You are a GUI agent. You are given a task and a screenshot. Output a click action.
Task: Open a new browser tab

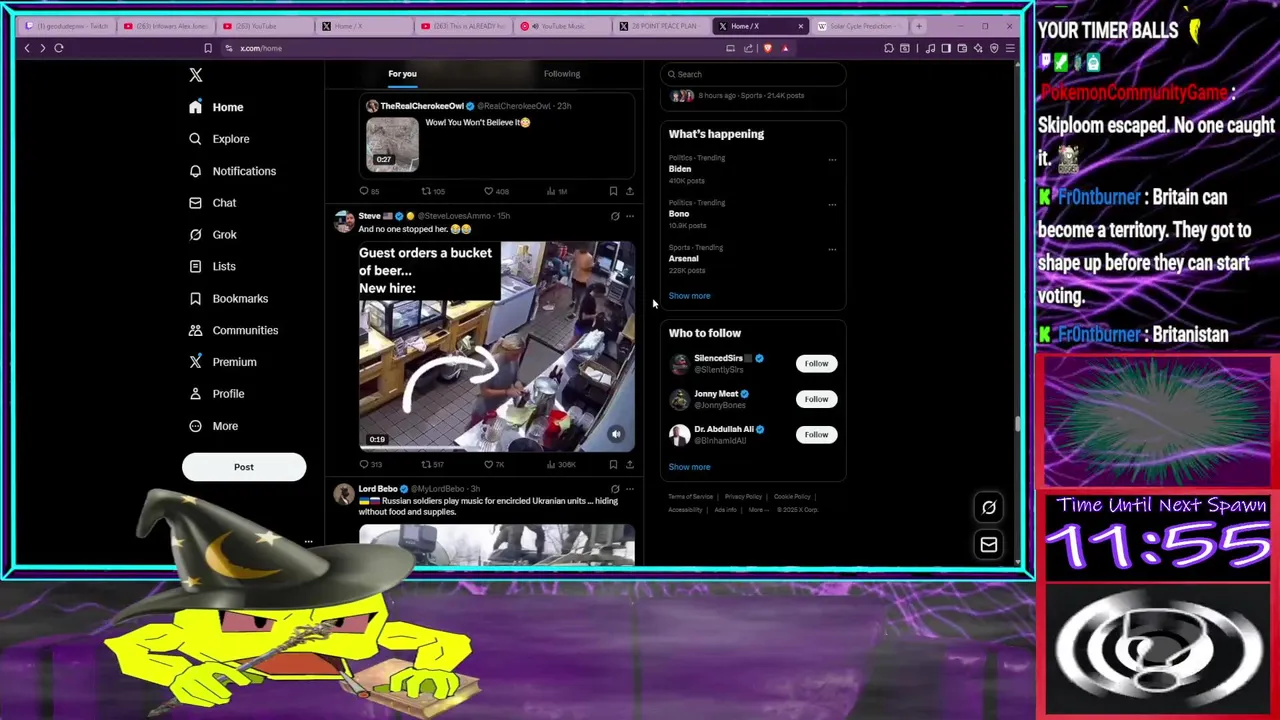[x=919, y=26]
